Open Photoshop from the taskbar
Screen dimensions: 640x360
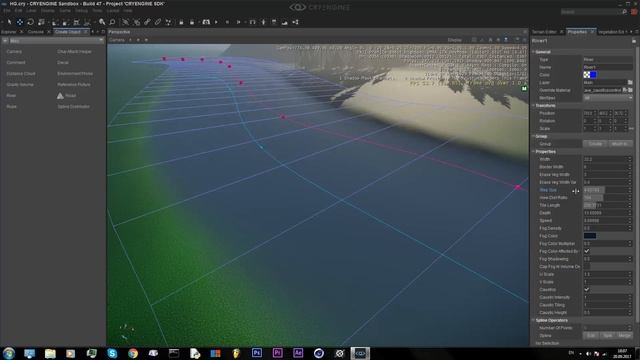pyautogui.click(x=257, y=353)
